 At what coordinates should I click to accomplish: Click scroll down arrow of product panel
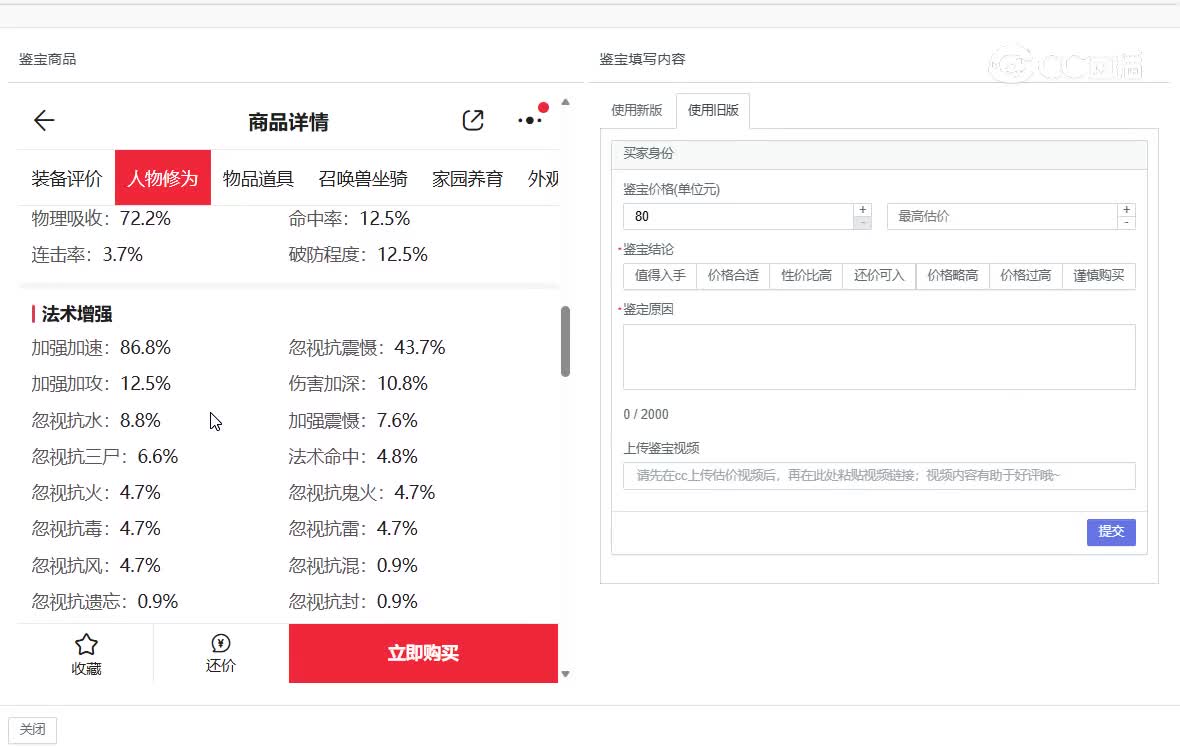point(565,674)
